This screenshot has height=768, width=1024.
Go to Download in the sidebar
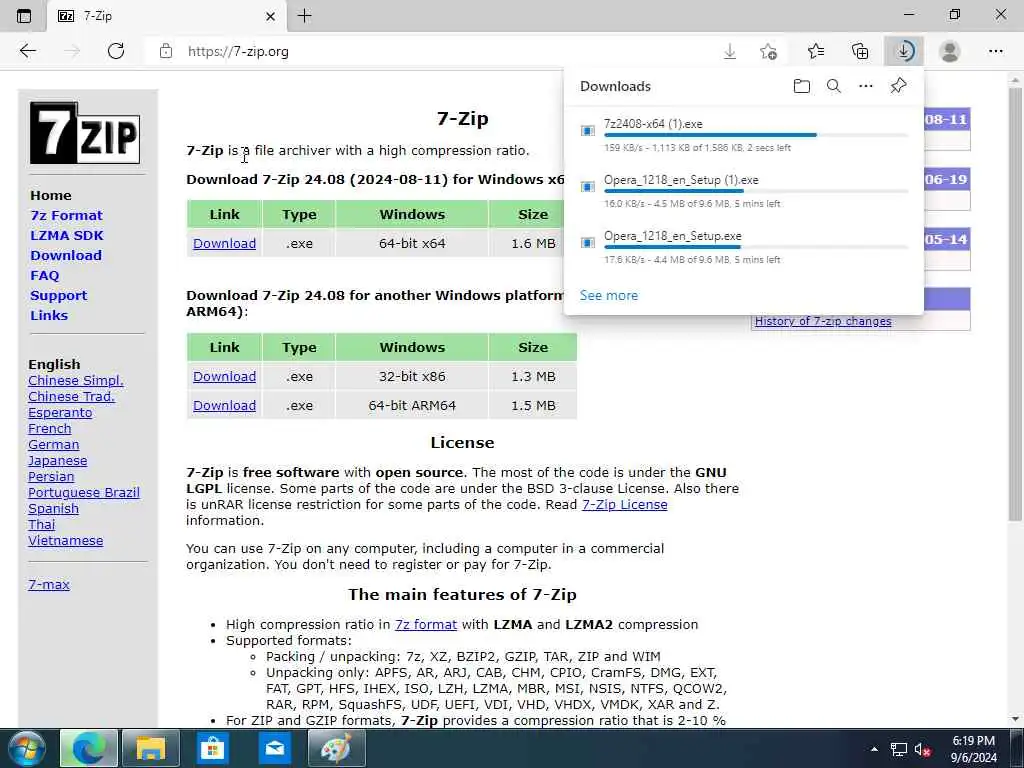(65, 255)
